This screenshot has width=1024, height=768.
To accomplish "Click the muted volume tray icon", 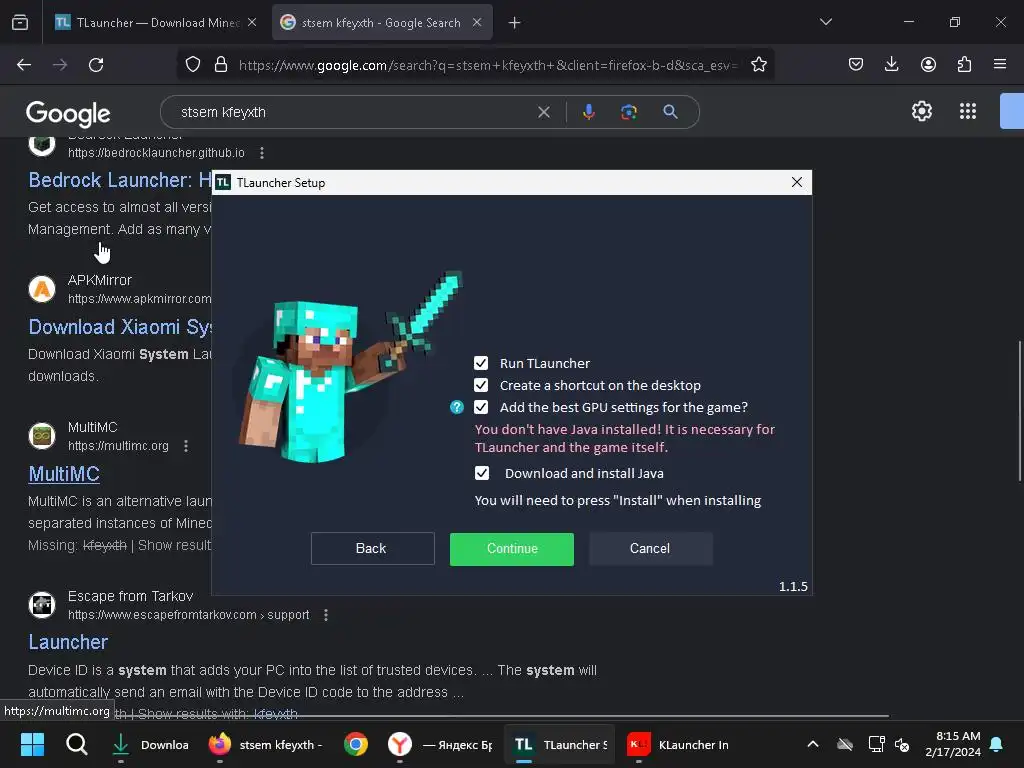I will (902, 744).
